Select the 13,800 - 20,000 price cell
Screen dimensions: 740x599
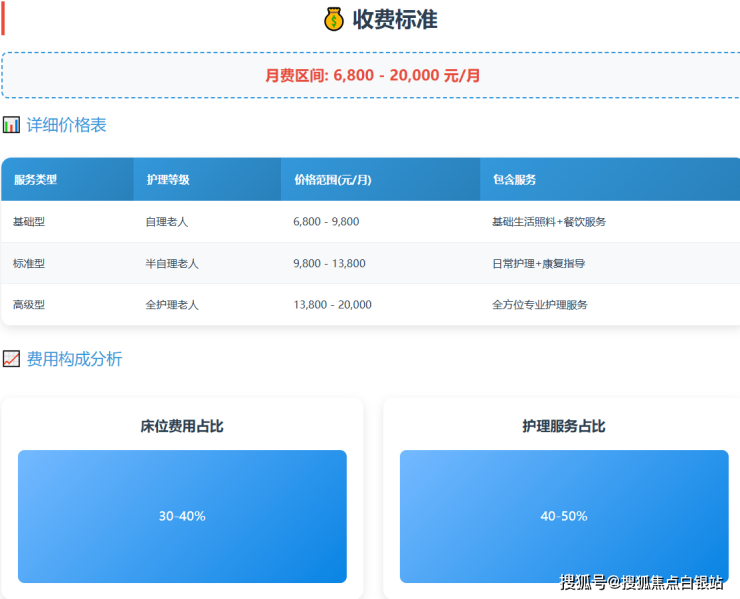tap(332, 305)
